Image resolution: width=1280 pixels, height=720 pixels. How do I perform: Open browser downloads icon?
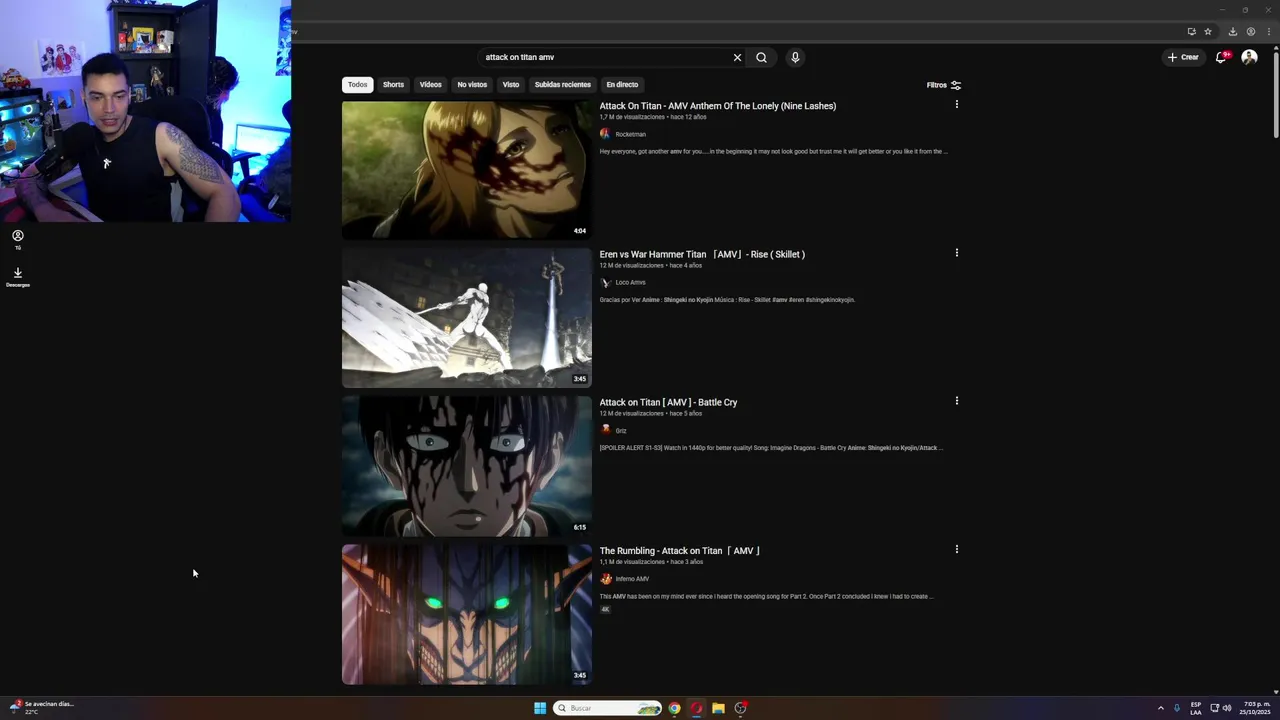pos(1233,31)
